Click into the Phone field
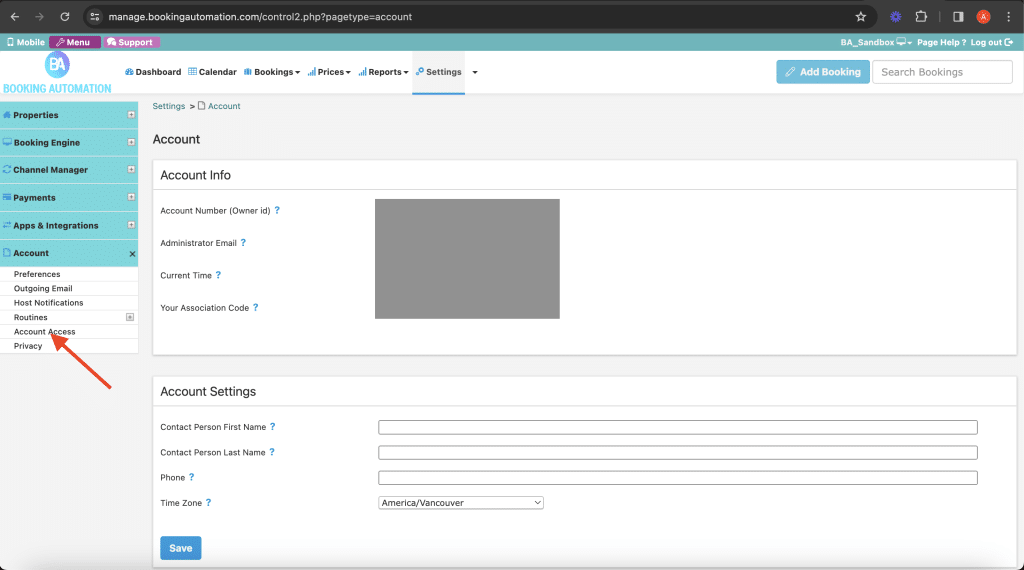The image size is (1024, 570). click(x=678, y=478)
